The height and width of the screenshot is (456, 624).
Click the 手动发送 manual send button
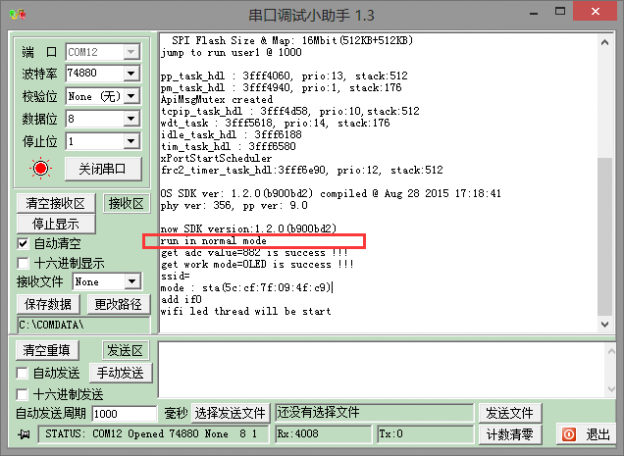click(x=120, y=373)
